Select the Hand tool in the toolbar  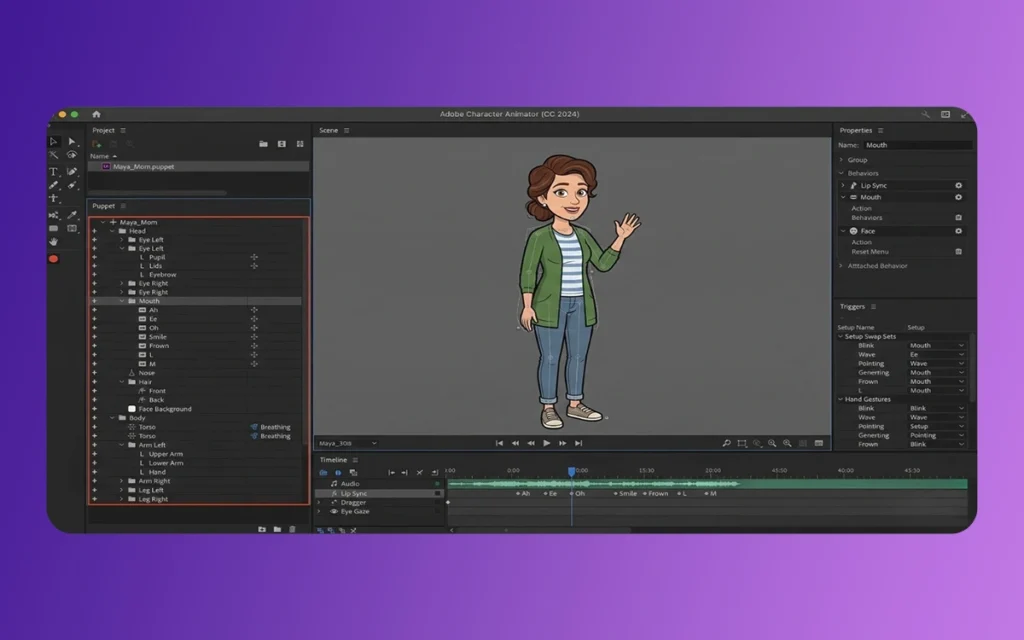pos(53,242)
